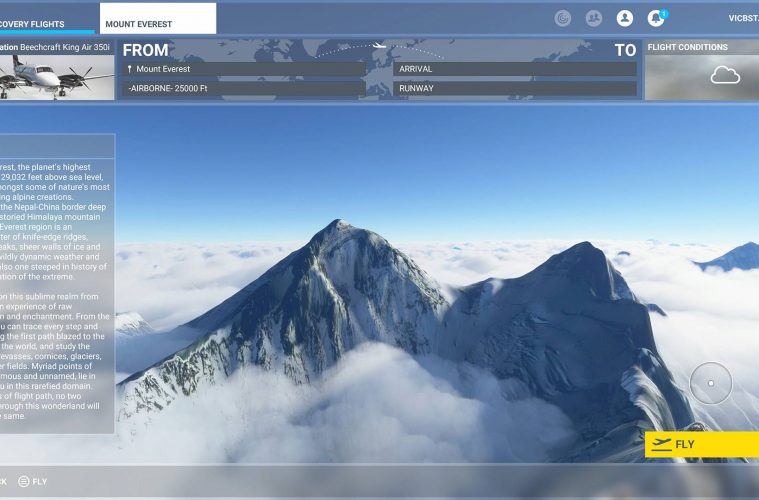Viewport: 759px width, 500px height.
Task: Select the Beechcraft King Air 350i thumbnail
Action: click(x=57, y=77)
